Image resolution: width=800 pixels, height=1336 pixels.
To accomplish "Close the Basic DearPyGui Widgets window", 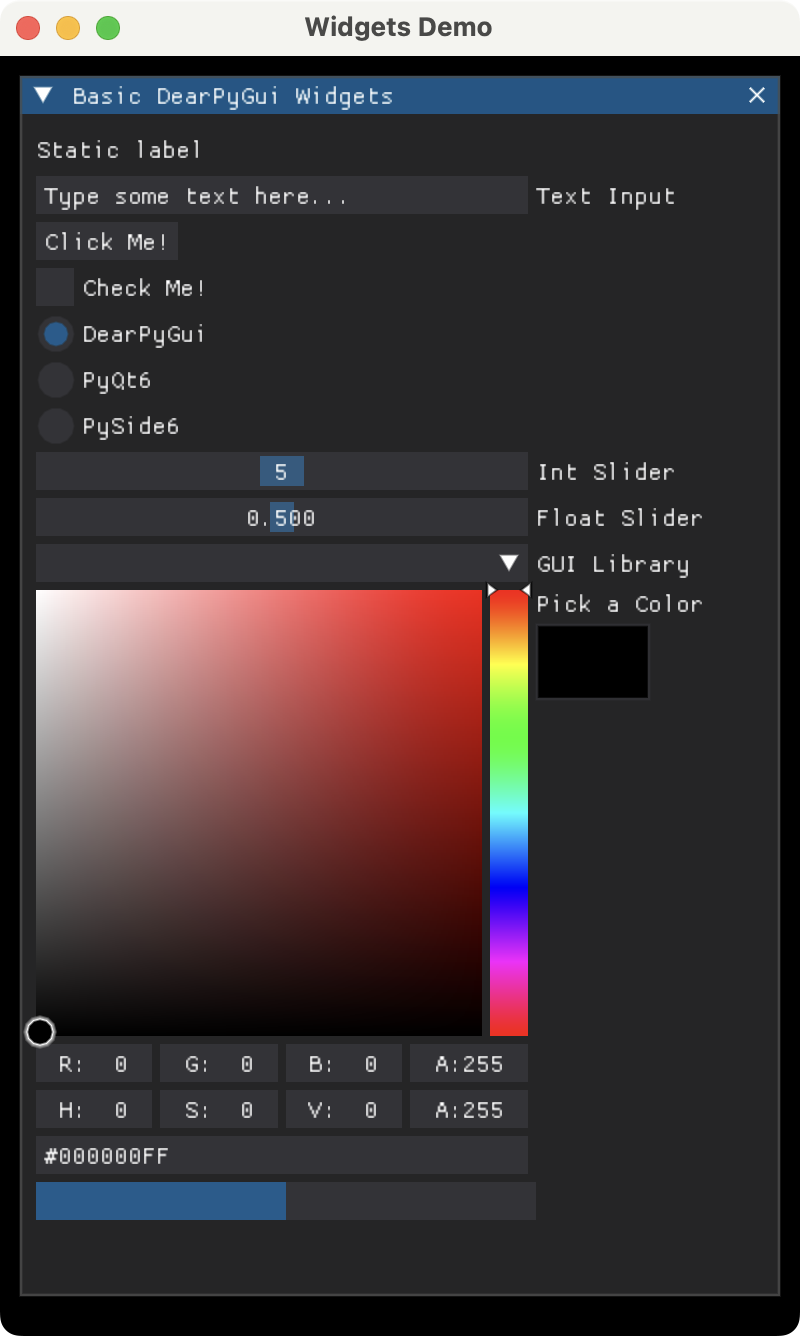I will pos(757,95).
